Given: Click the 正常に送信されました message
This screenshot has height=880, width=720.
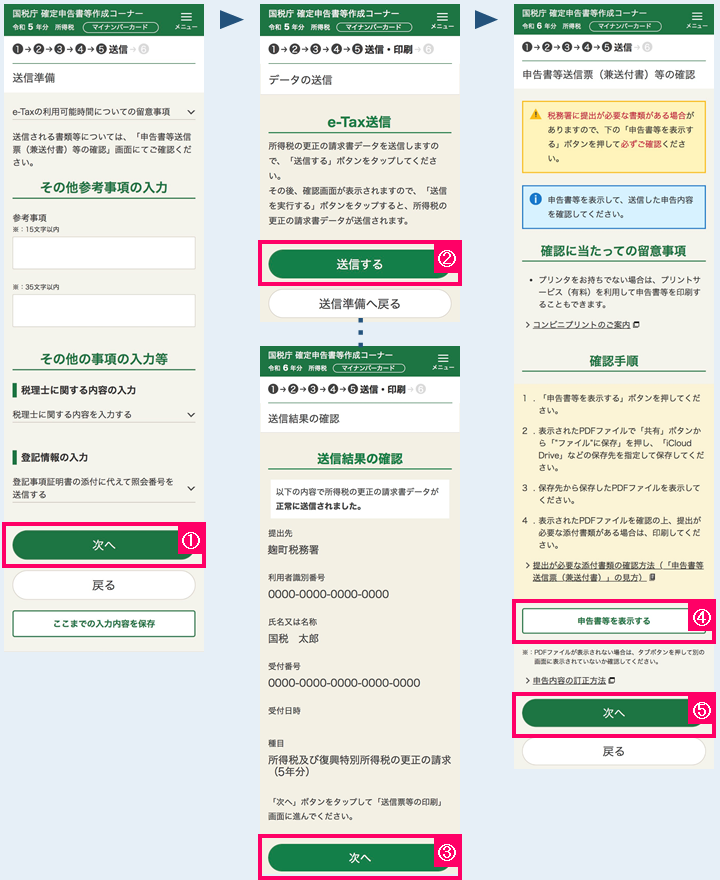Looking at the screenshot, I should click(x=319, y=506).
